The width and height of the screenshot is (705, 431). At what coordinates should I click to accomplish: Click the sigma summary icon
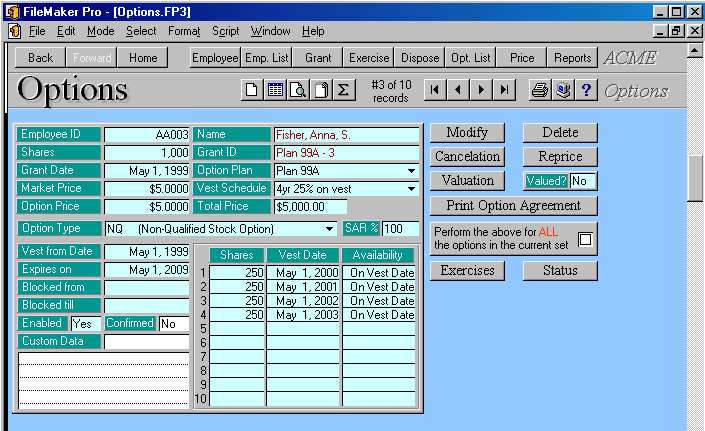344,90
